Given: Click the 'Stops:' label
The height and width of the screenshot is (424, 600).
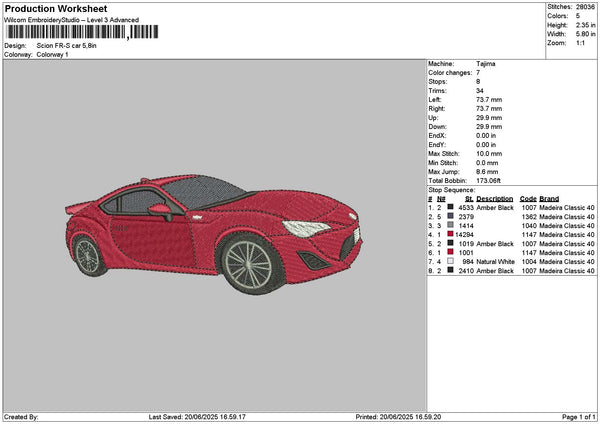Looking at the screenshot, I should [x=437, y=82].
